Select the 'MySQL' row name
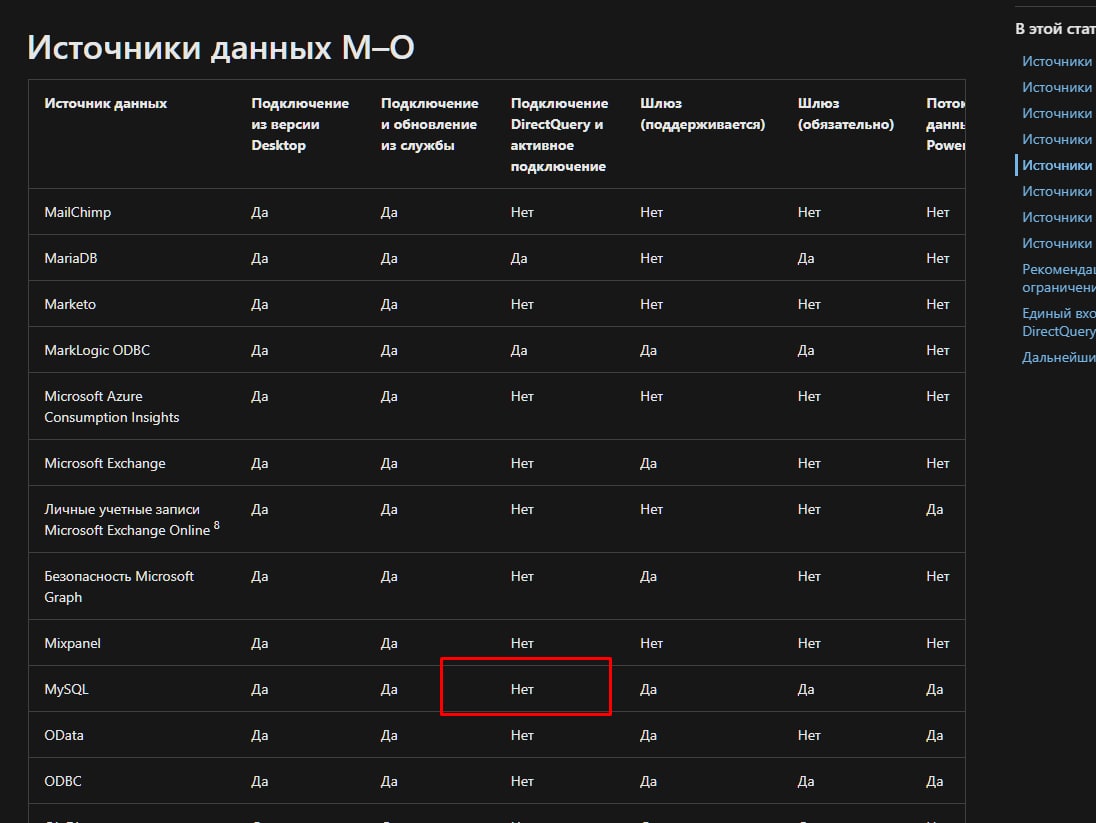This screenshot has width=1096, height=823. click(x=66, y=689)
